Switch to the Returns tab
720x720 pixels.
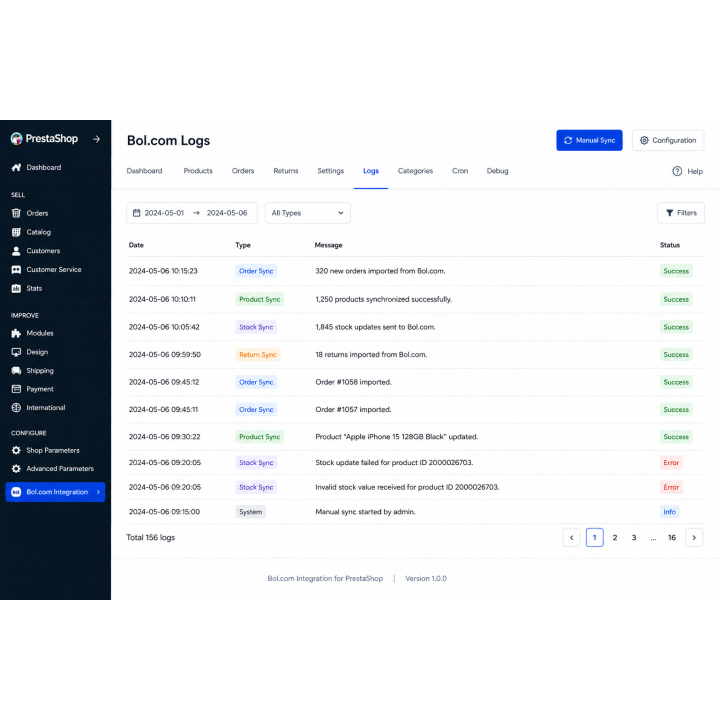(286, 171)
